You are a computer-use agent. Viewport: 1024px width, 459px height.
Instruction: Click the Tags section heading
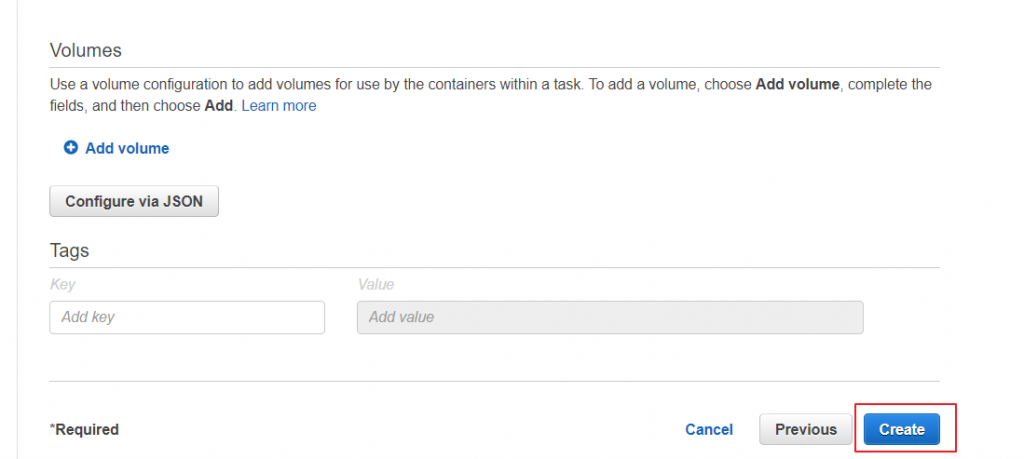click(x=70, y=250)
